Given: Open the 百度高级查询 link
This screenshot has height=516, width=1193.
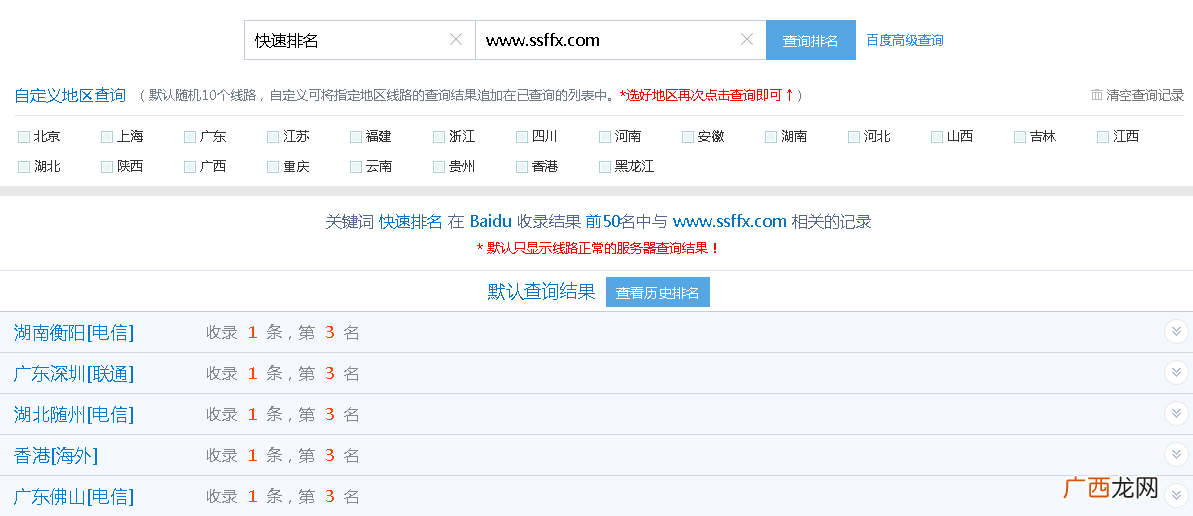Looking at the screenshot, I should 905,40.
